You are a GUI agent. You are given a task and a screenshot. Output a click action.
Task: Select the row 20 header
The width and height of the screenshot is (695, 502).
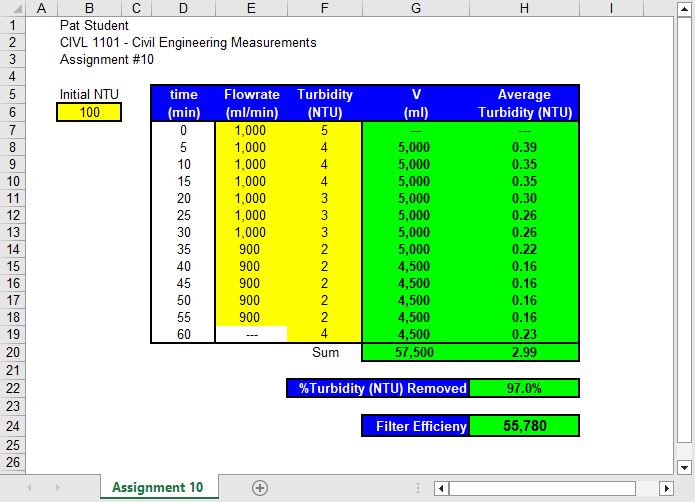11,352
